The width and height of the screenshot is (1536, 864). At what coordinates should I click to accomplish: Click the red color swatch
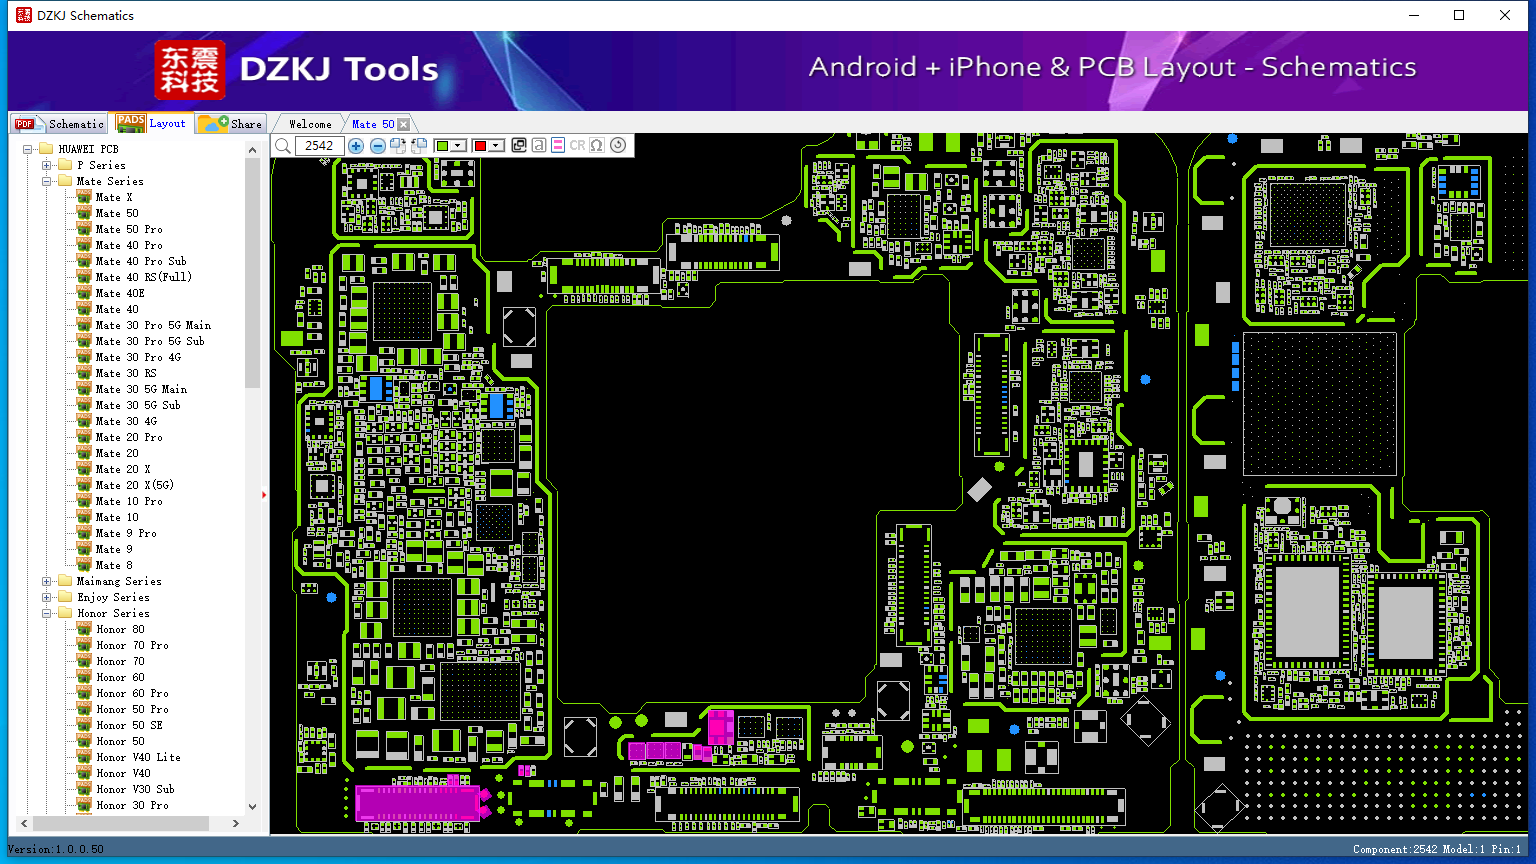480,146
